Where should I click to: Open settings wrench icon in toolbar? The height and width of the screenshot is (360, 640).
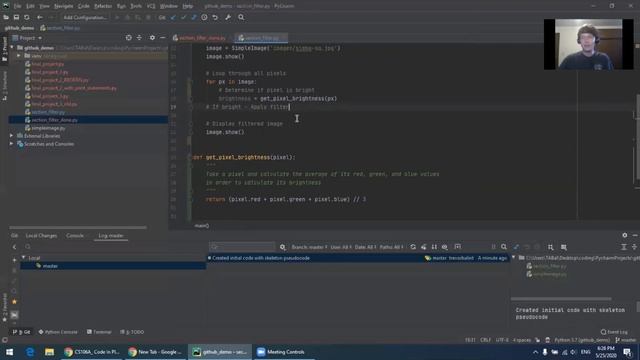[x=228, y=18]
